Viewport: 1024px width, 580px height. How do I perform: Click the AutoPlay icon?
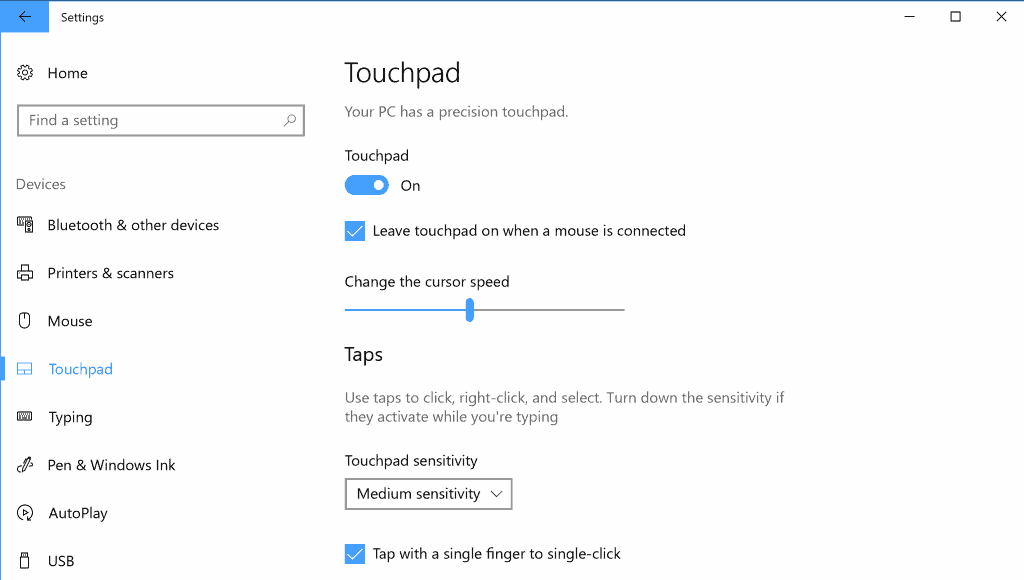coord(25,513)
